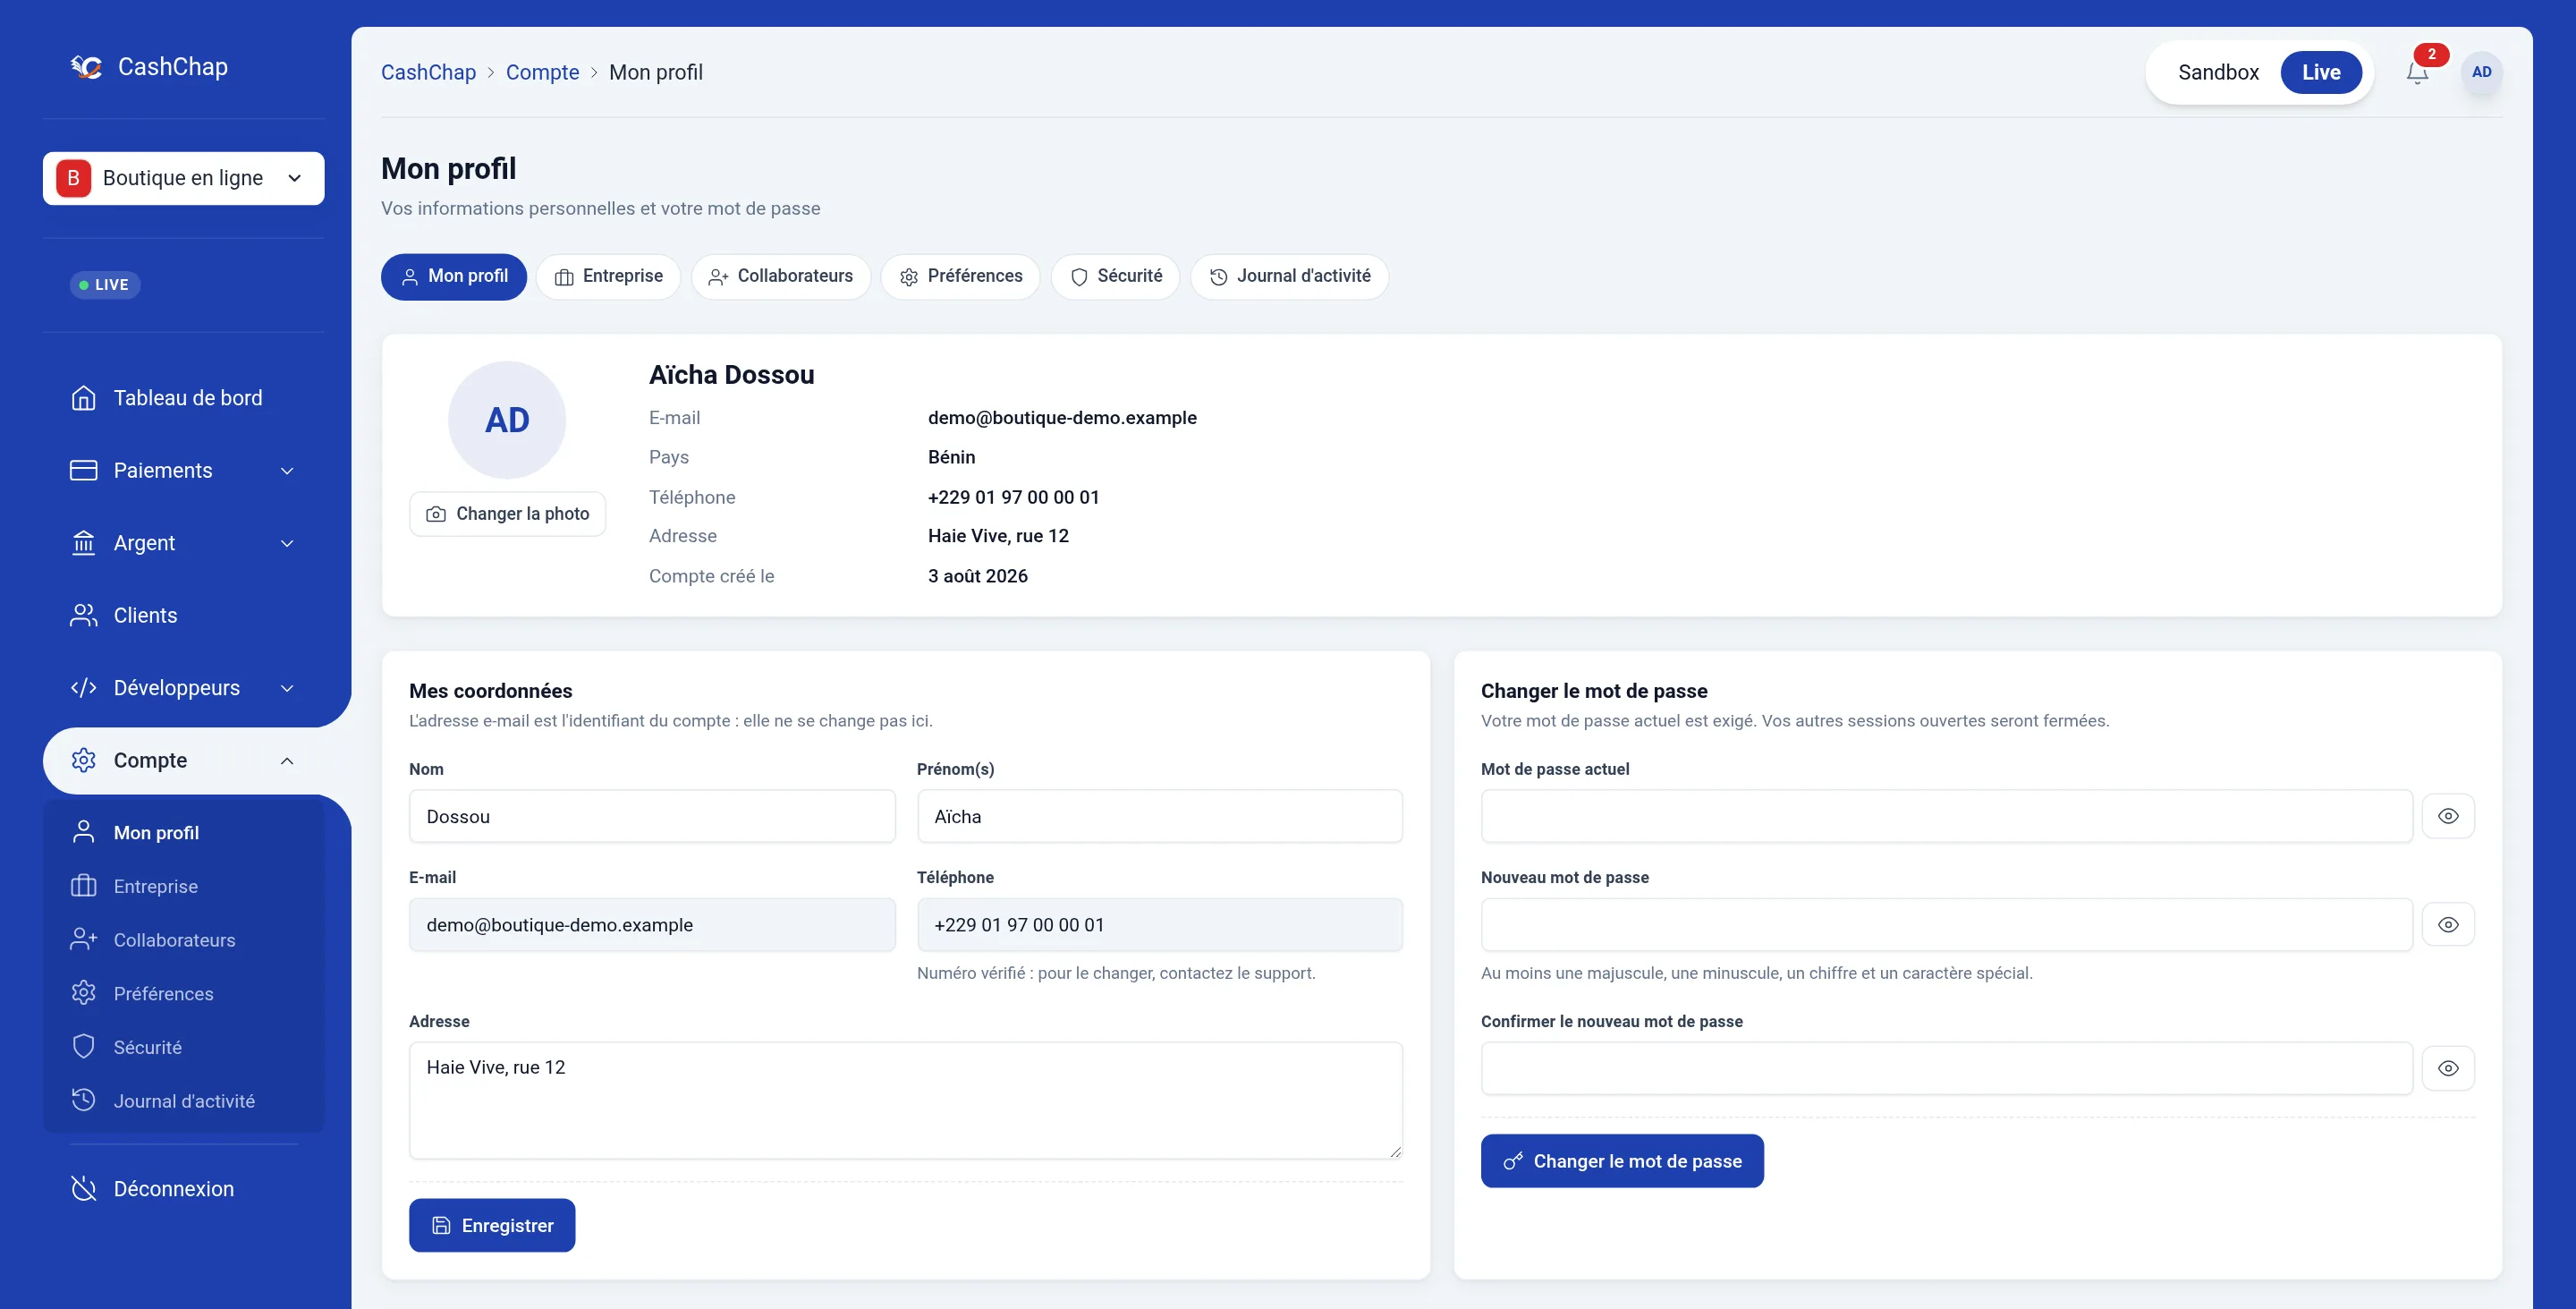Click the Enregistrer button
This screenshot has height=1309, width=2576.
coord(492,1225)
